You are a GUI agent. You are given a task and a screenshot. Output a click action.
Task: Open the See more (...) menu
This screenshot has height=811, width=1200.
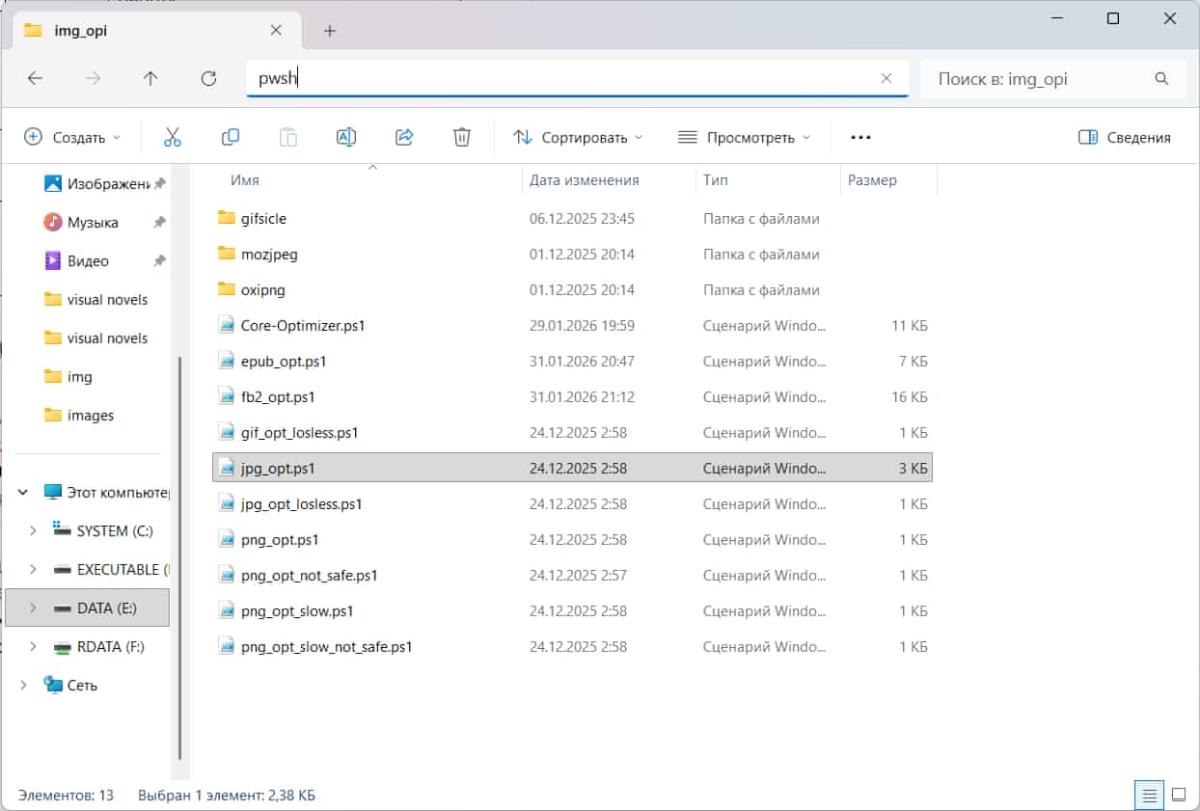pyautogui.click(x=860, y=137)
